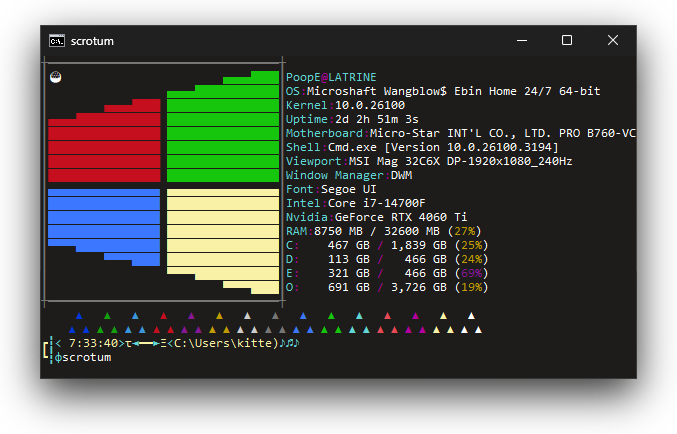Click the "E:" drive label
The image size is (677, 434).
click(x=292, y=273)
